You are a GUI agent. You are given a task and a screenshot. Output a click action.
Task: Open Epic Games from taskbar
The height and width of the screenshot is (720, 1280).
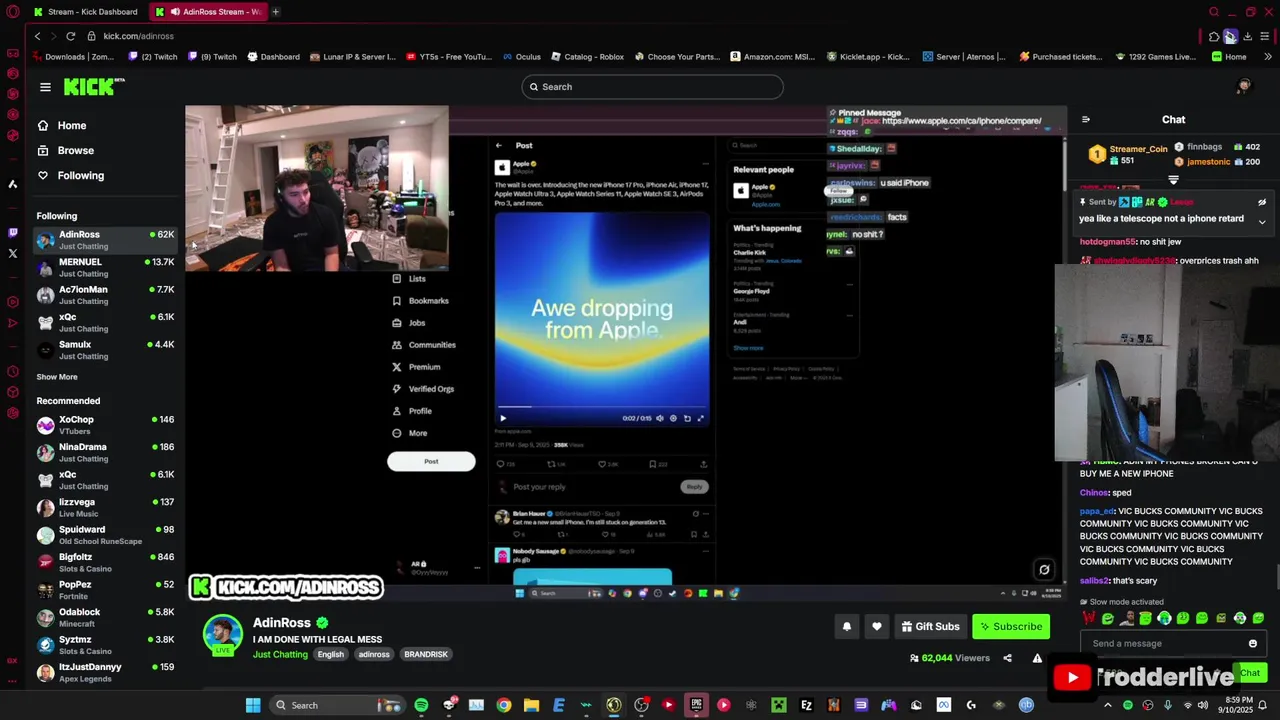[x=696, y=705]
